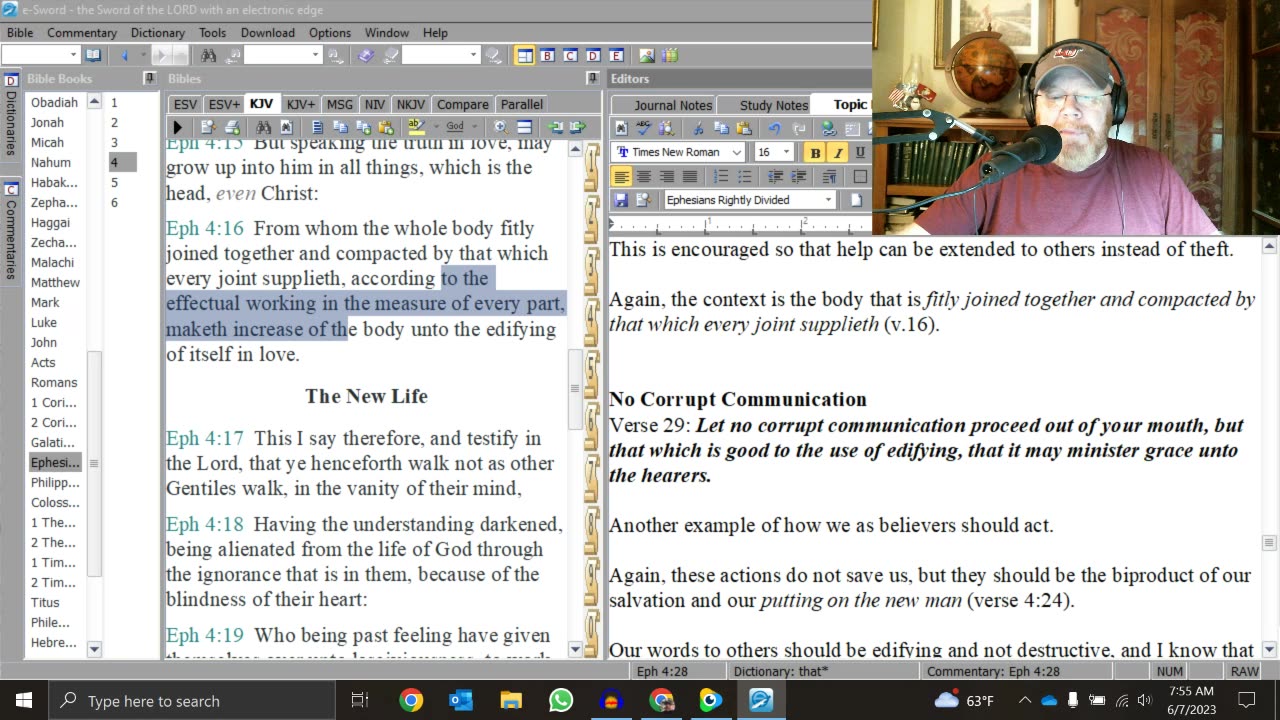1280x720 pixels.
Task: Click the numbered list icon in Editors
Action: pos(721,176)
